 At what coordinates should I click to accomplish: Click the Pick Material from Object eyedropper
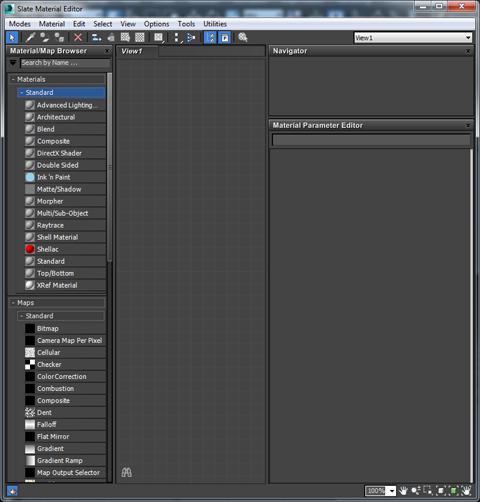(30, 37)
